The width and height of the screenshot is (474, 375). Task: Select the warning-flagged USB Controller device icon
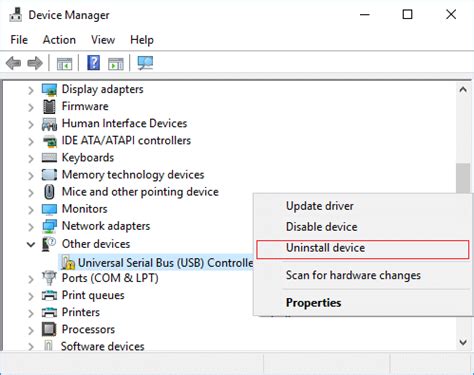[x=68, y=263]
